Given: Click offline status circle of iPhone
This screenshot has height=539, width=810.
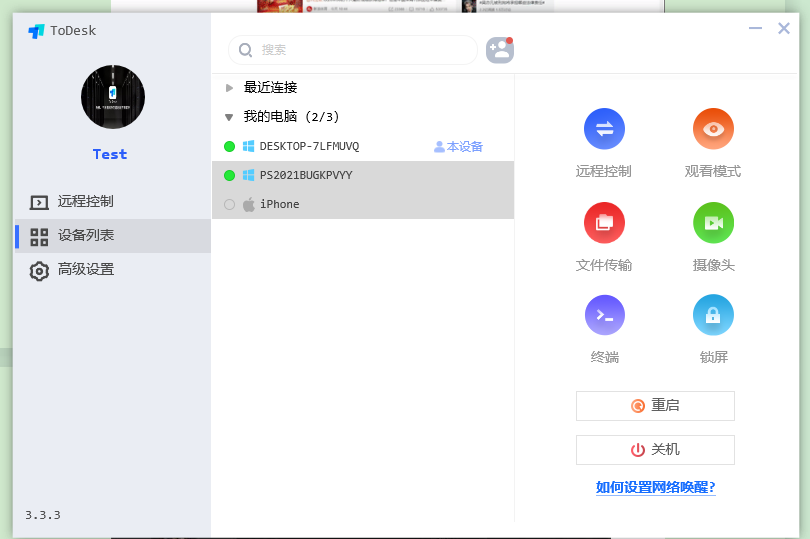Looking at the screenshot, I should [229, 205].
